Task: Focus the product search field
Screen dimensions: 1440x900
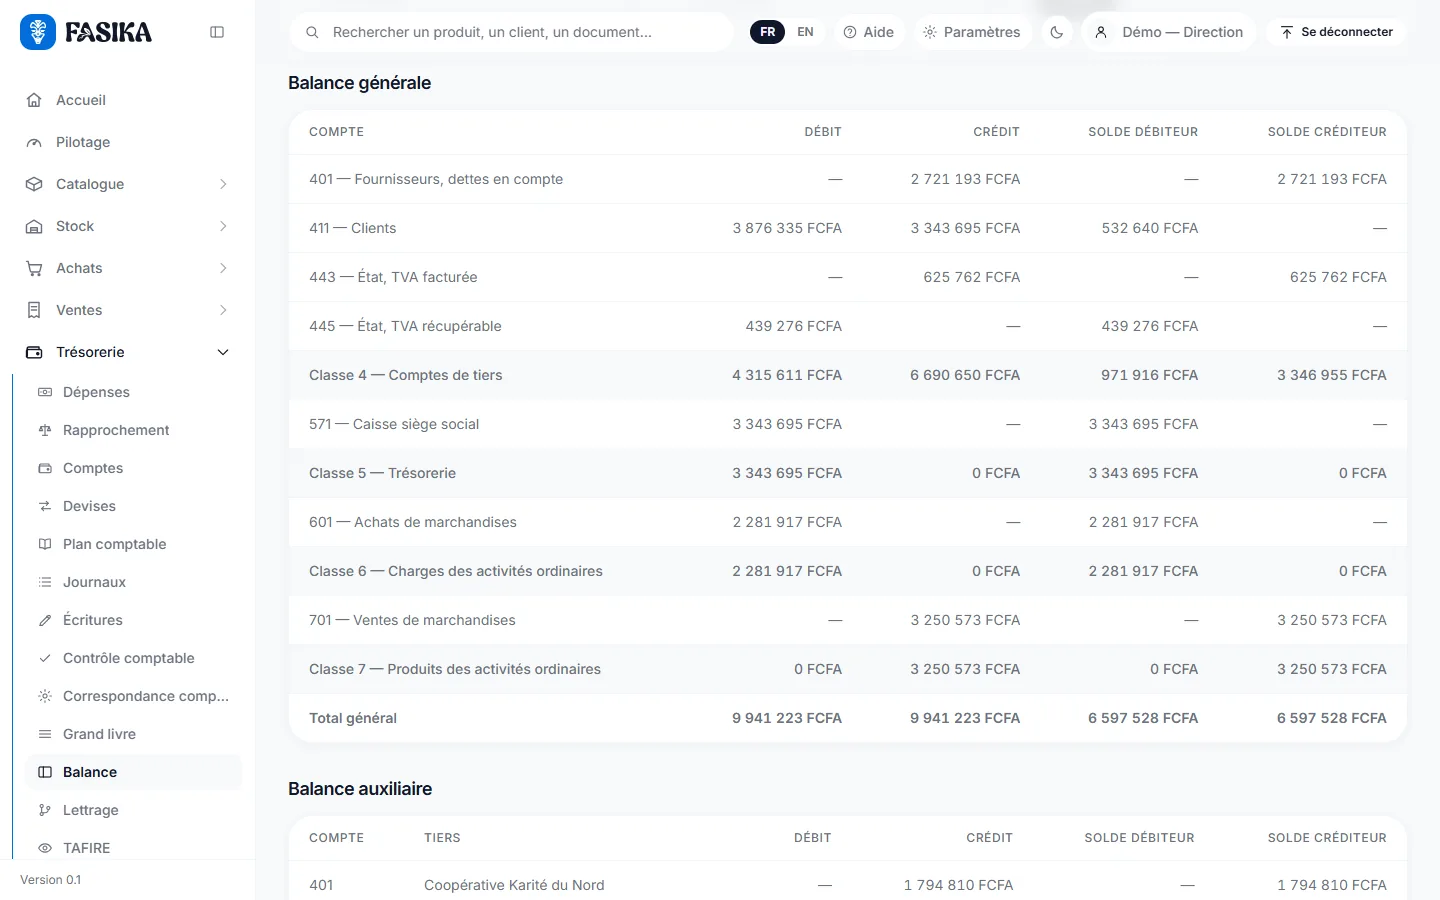Action: tap(512, 32)
